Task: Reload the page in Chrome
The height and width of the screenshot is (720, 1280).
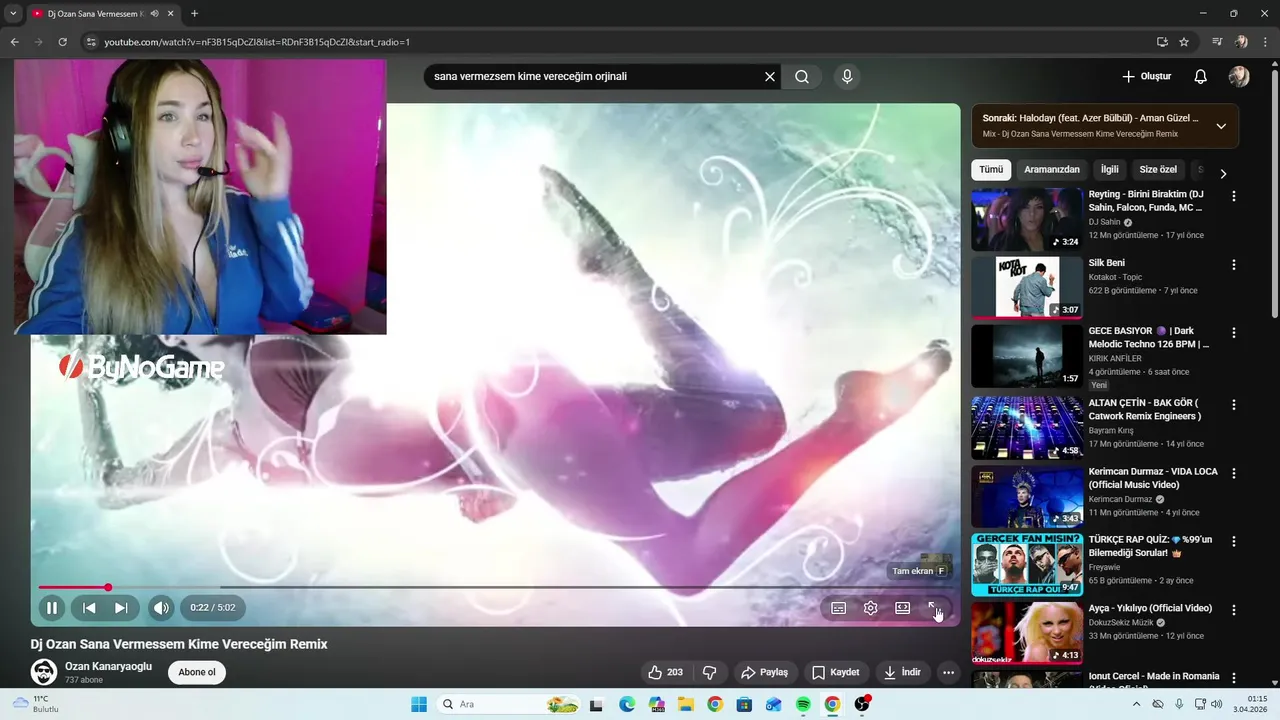Action: tap(62, 42)
